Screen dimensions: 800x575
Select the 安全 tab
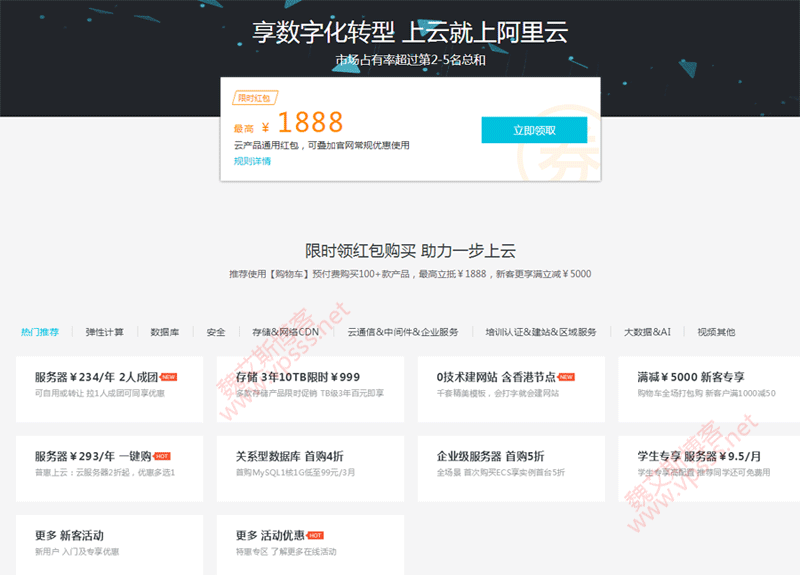pyautogui.click(x=216, y=332)
